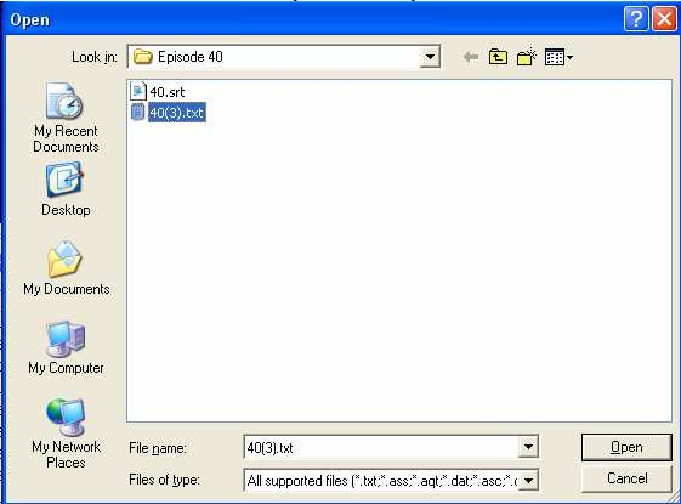Click the Up One Level folder icon
681x504 pixels.
click(498, 57)
